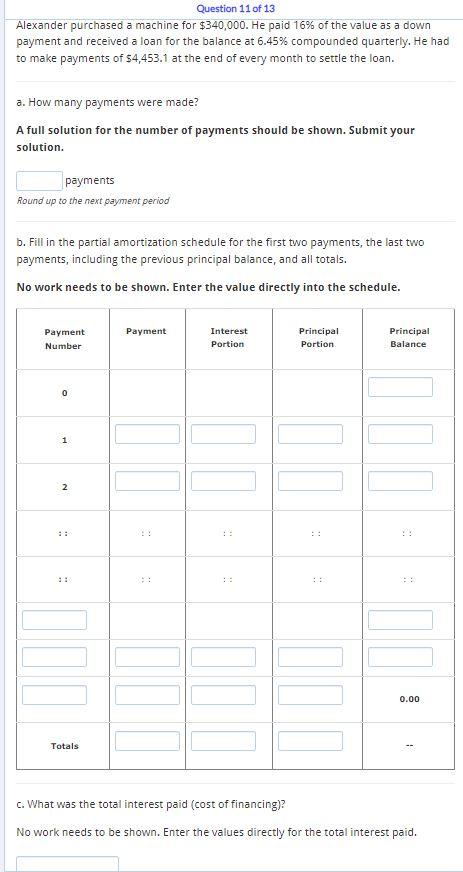Select last row Payment amount field
This screenshot has width=463, height=872.
pos(147,695)
